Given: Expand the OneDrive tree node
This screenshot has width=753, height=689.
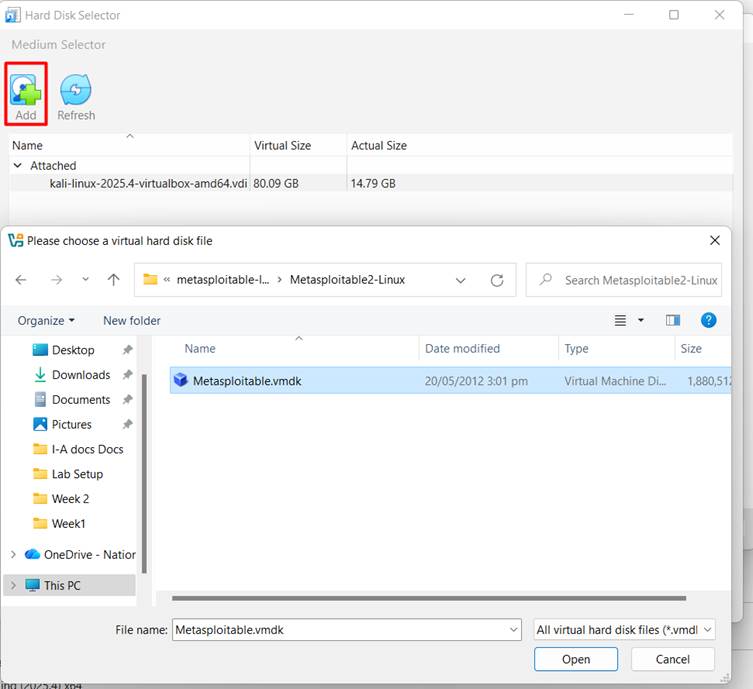Looking at the screenshot, I should (13, 554).
